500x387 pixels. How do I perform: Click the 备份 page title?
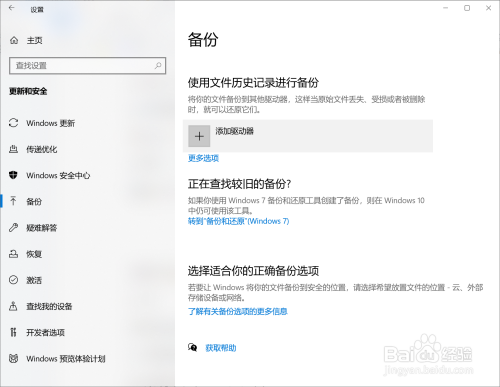(203, 40)
